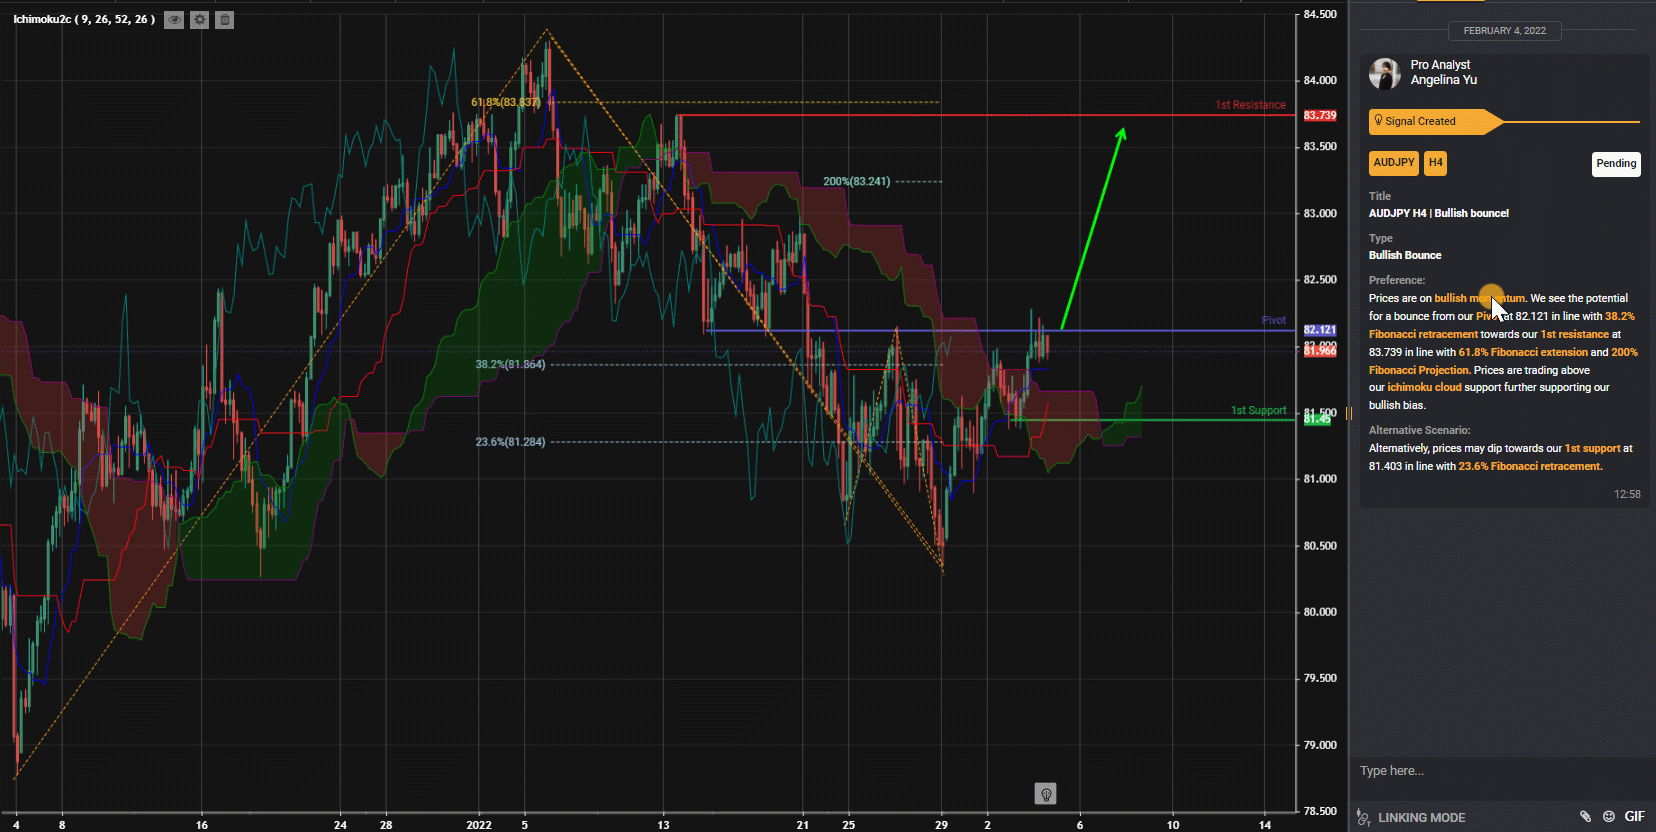1656x832 pixels.
Task: Click the lightbulb idea icon on the chart
Action: [1046, 794]
